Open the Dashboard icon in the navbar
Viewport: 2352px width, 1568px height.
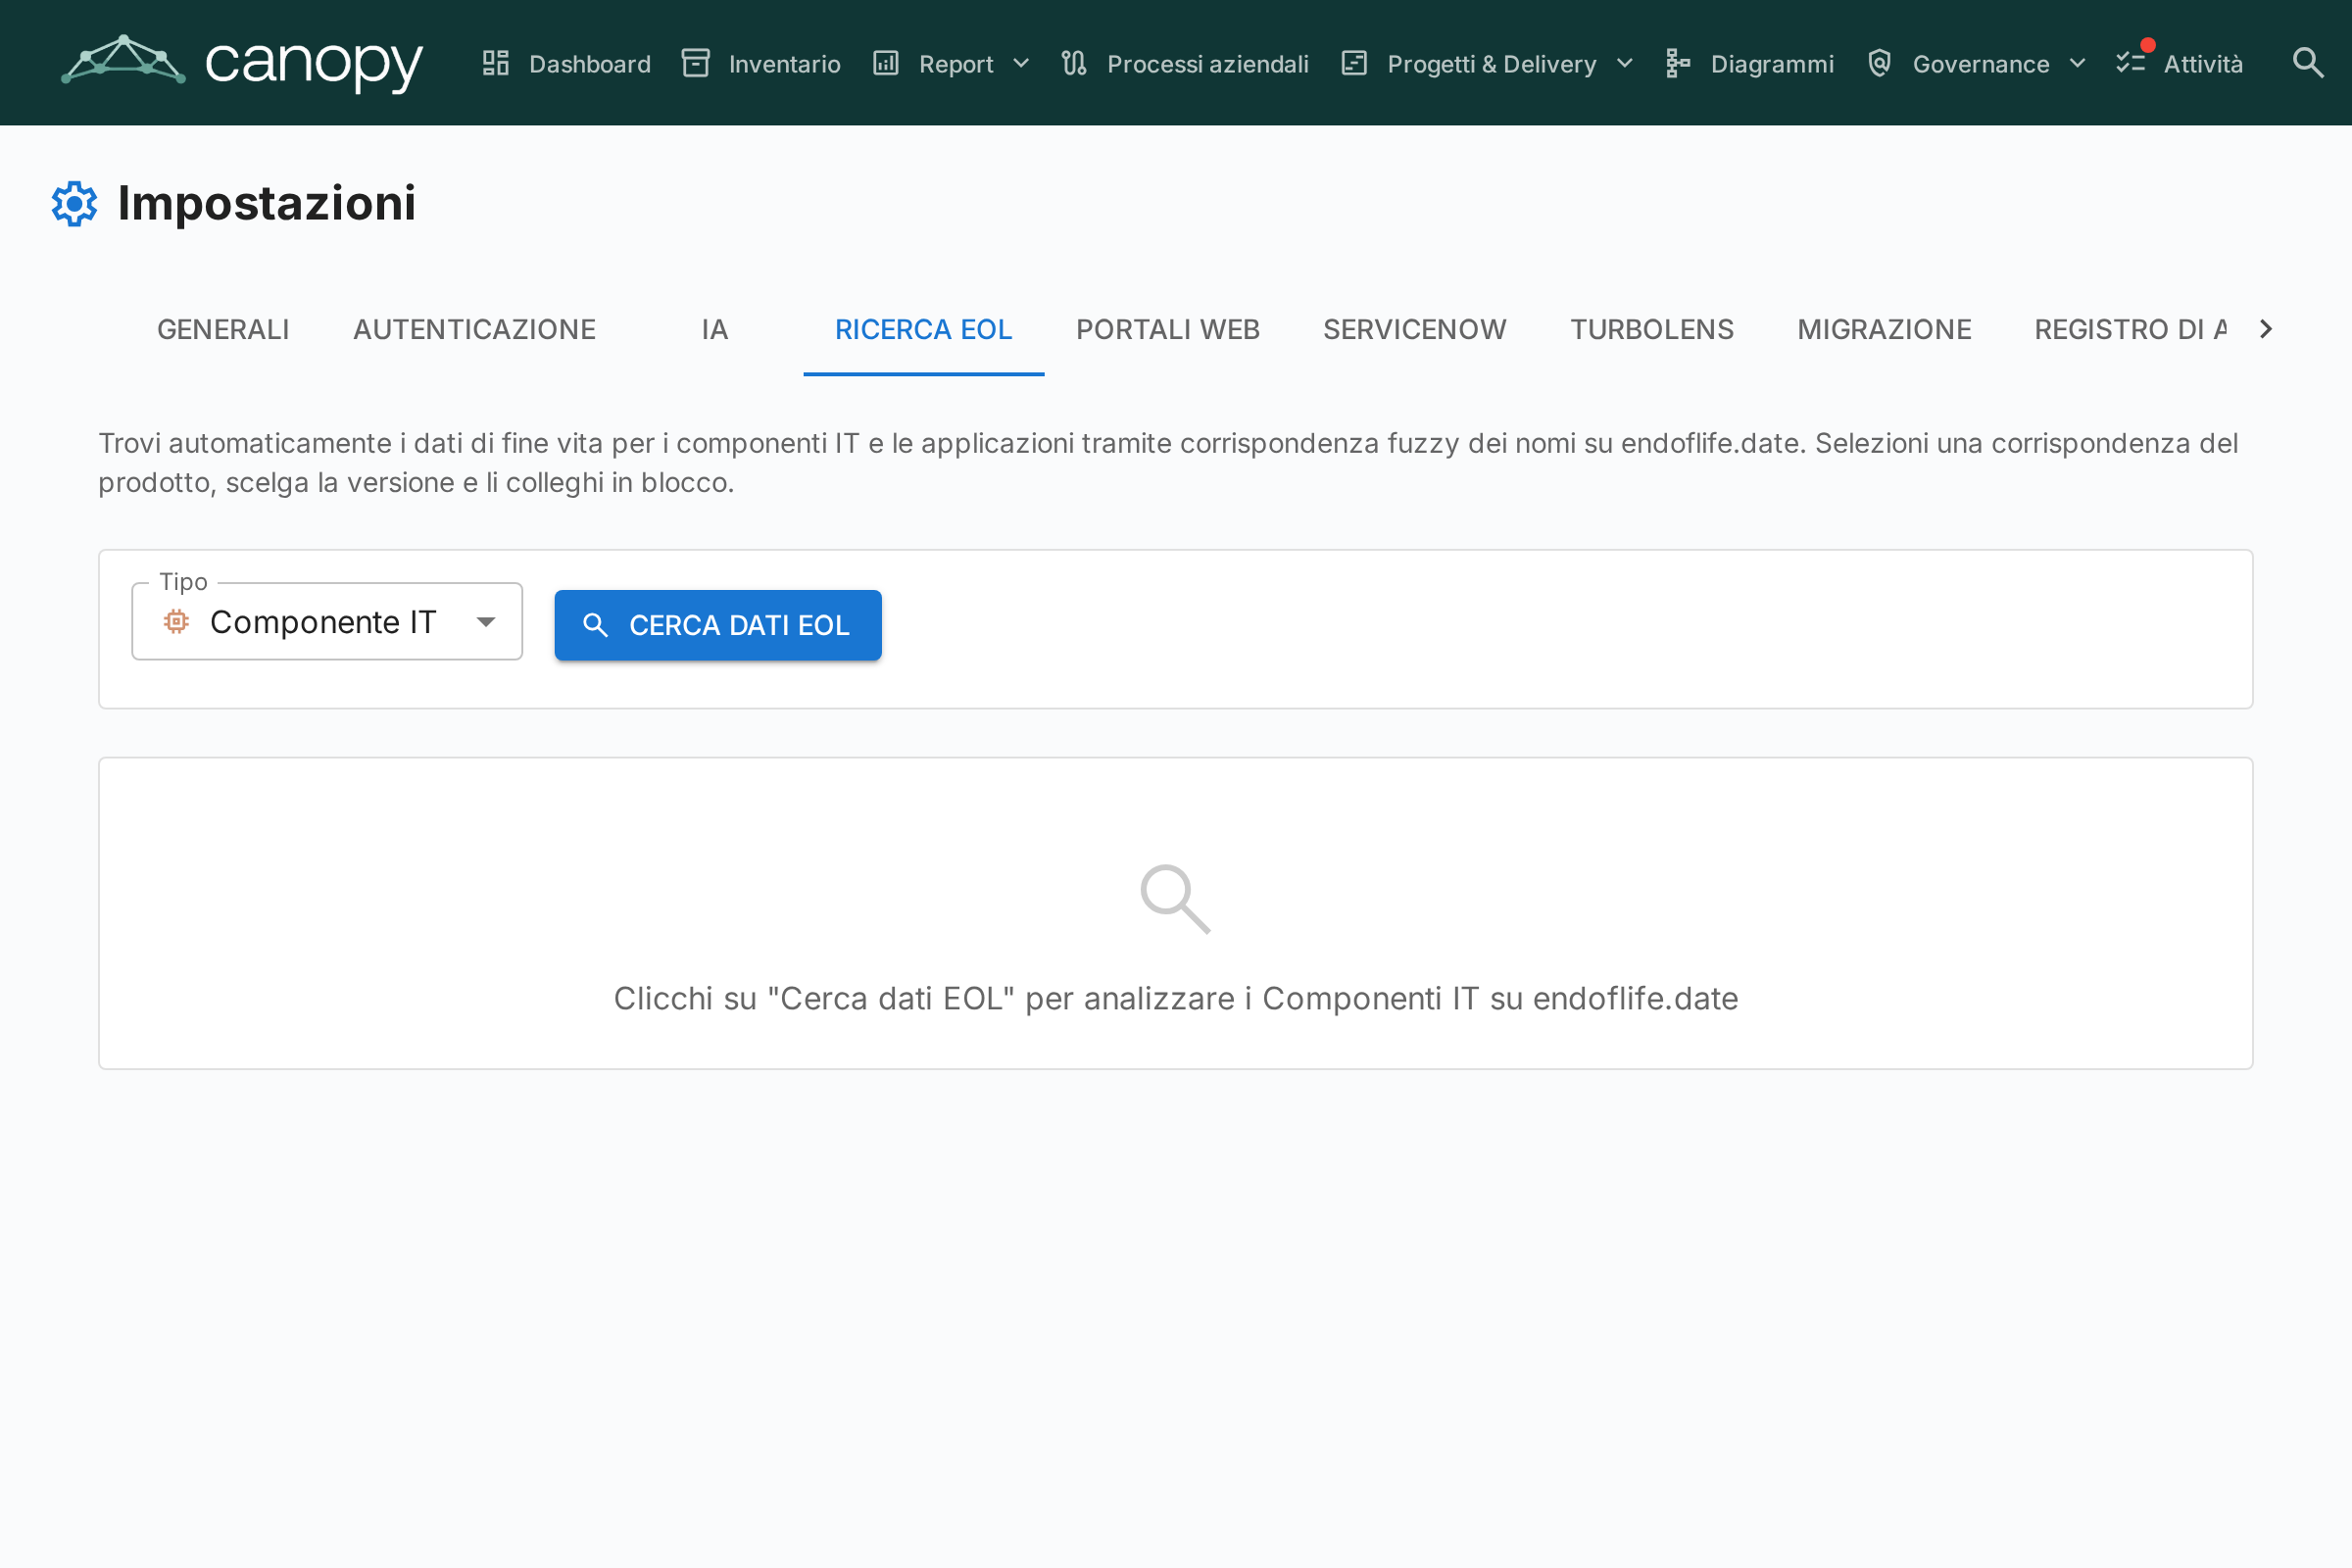tap(496, 63)
